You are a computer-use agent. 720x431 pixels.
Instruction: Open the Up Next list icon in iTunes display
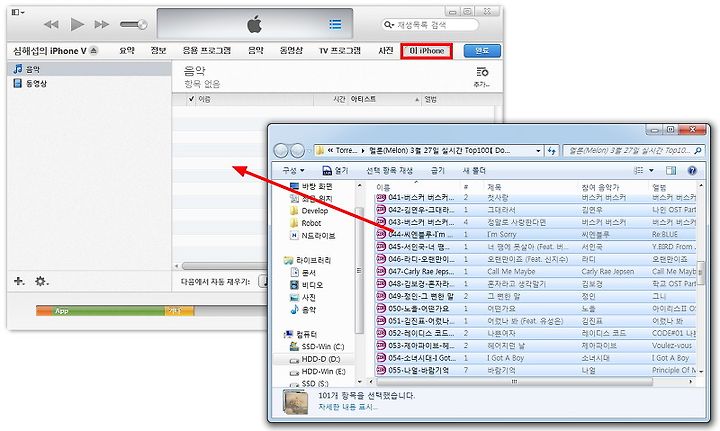pos(335,24)
